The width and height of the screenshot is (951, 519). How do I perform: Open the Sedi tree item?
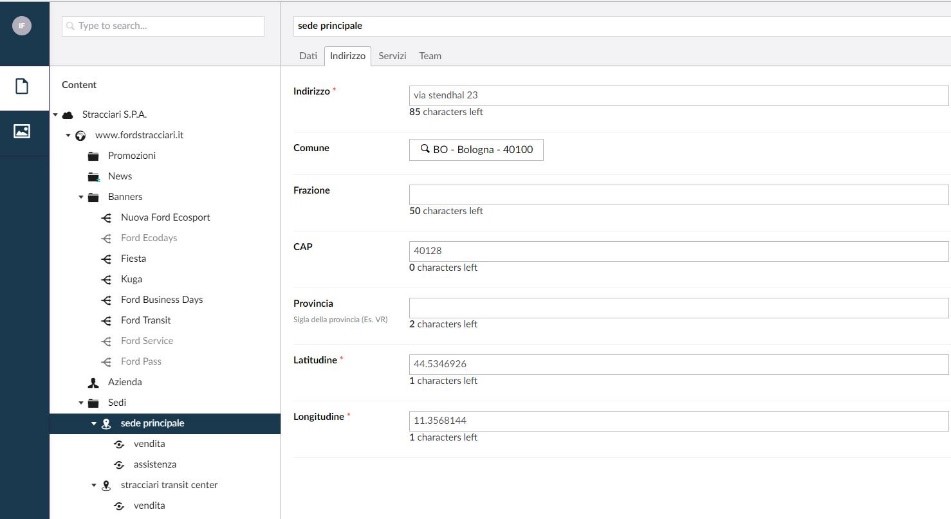click(x=117, y=403)
